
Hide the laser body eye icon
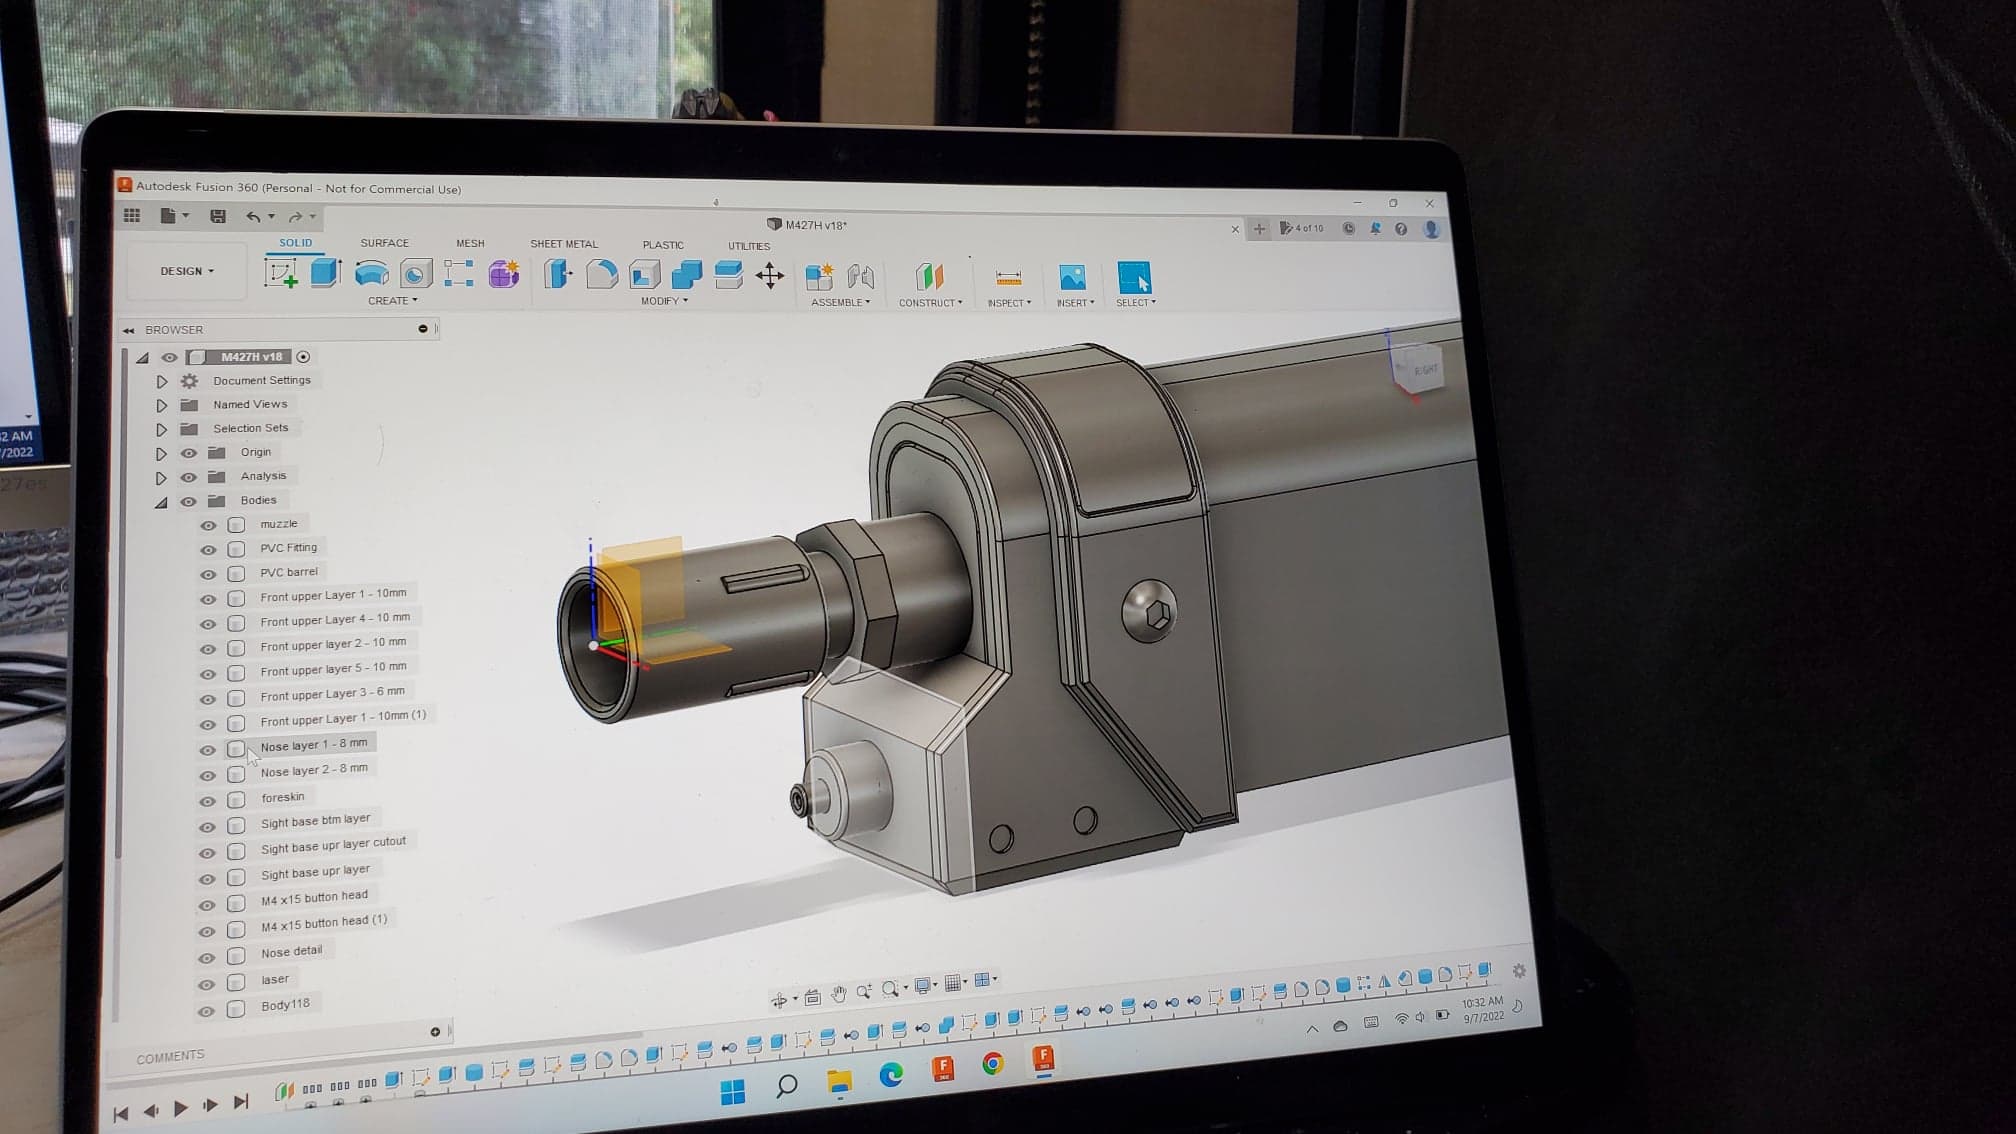pos(207,984)
